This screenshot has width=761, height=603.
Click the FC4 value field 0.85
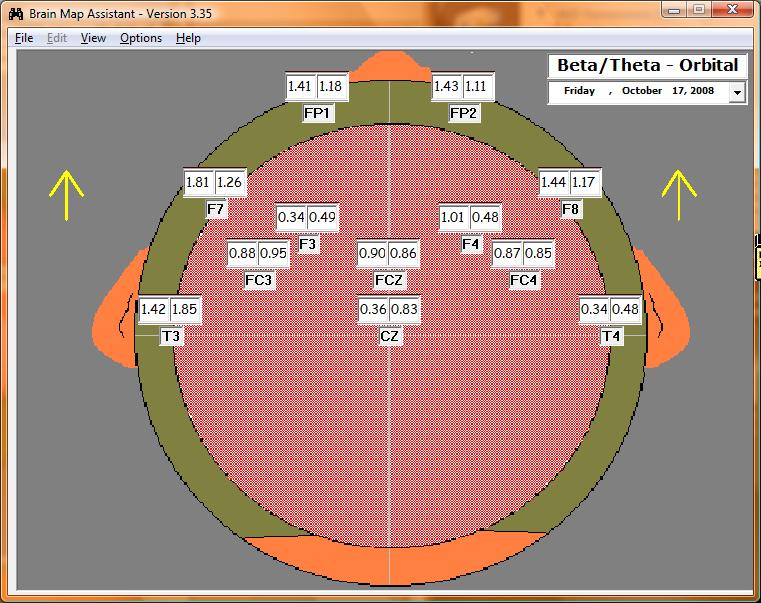coord(538,253)
